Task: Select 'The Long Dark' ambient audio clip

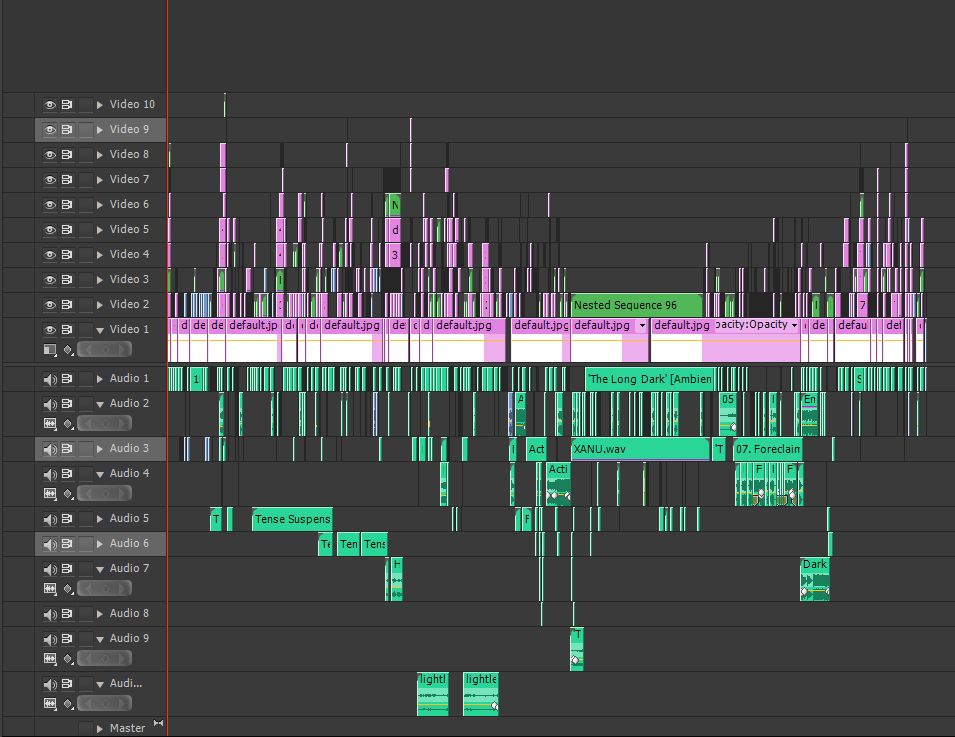Action: pyautogui.click(x=649, y=379)
